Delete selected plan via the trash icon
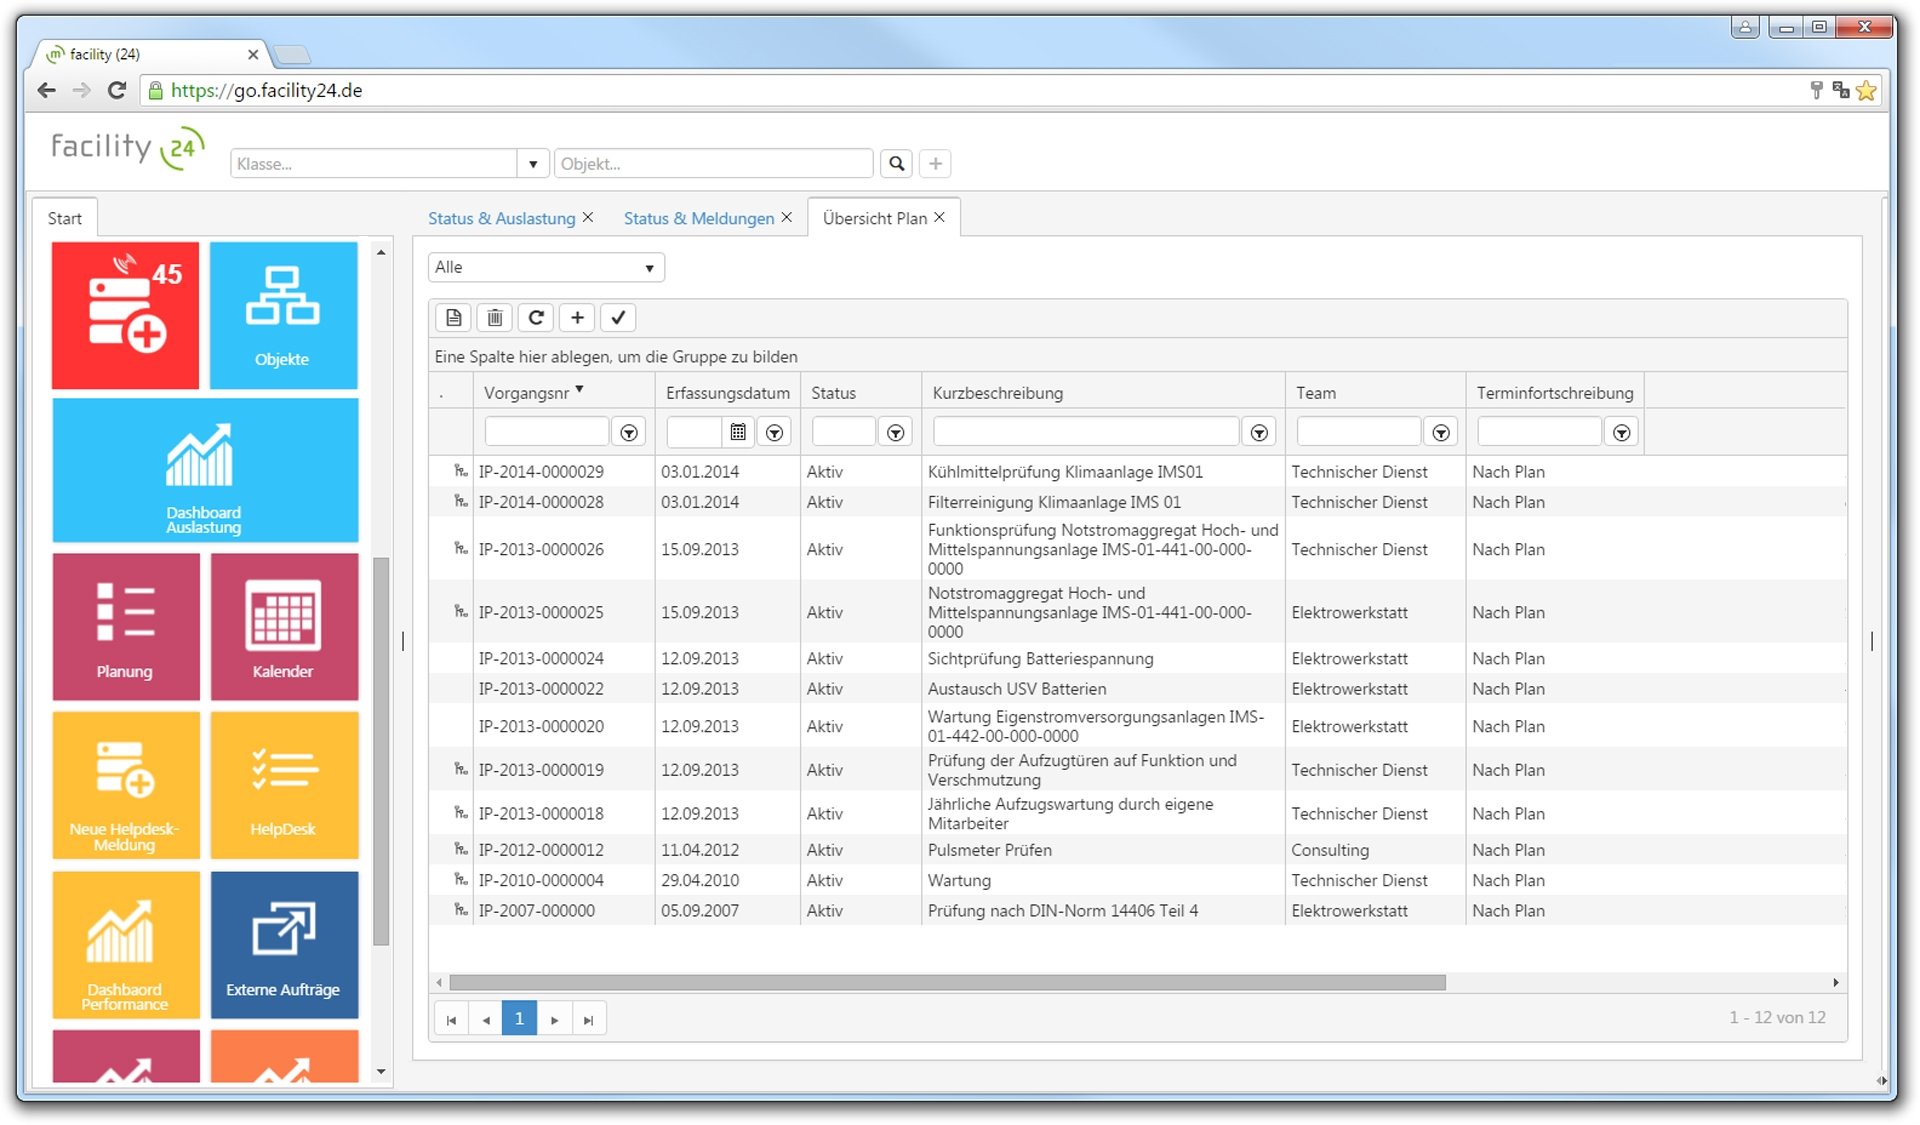The height and width of the screenshot is (1125, 1920). 494,317
